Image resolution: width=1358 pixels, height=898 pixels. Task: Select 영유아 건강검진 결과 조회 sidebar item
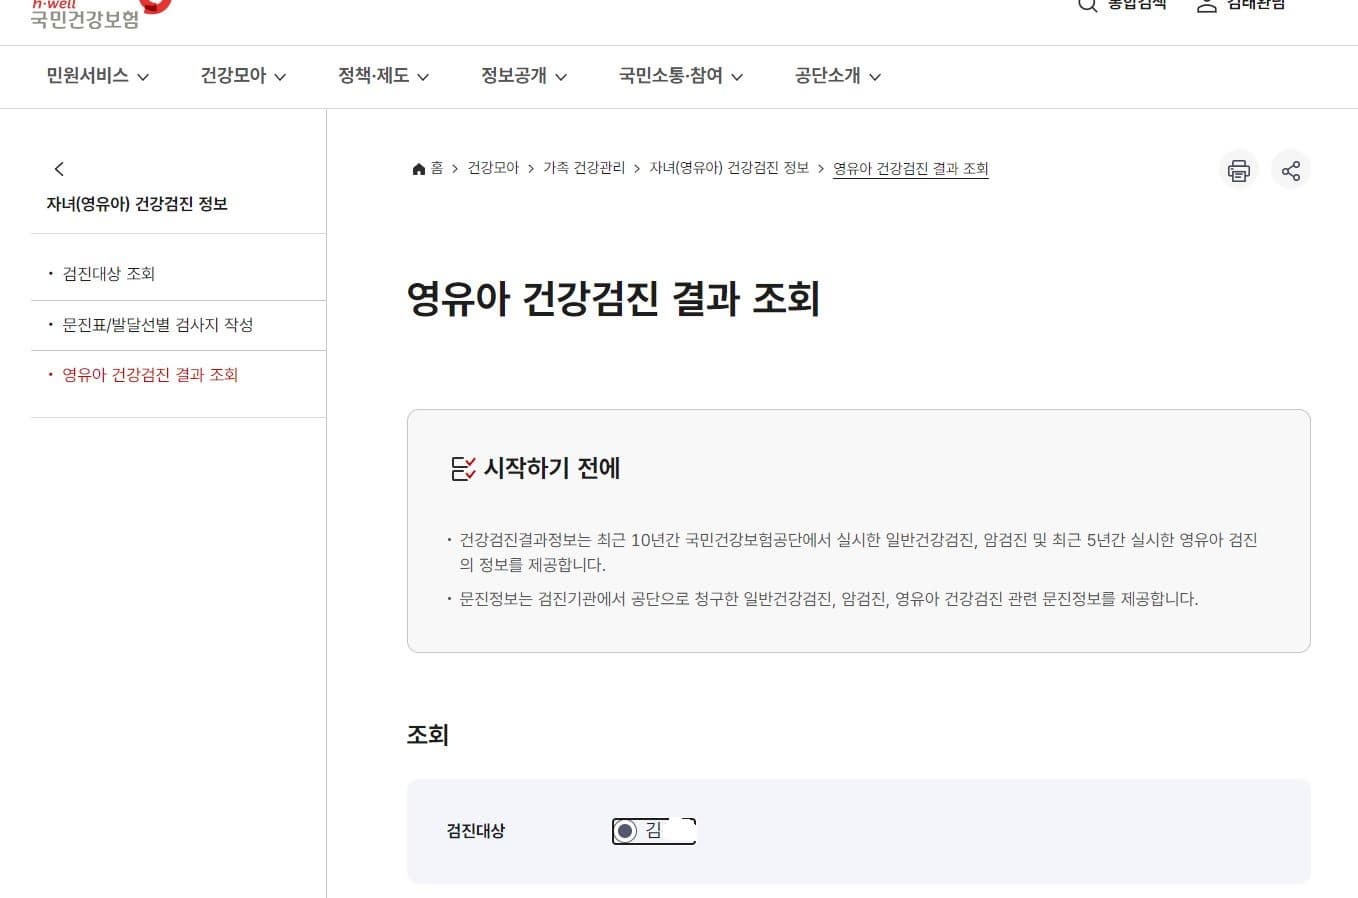click(152, 374)
